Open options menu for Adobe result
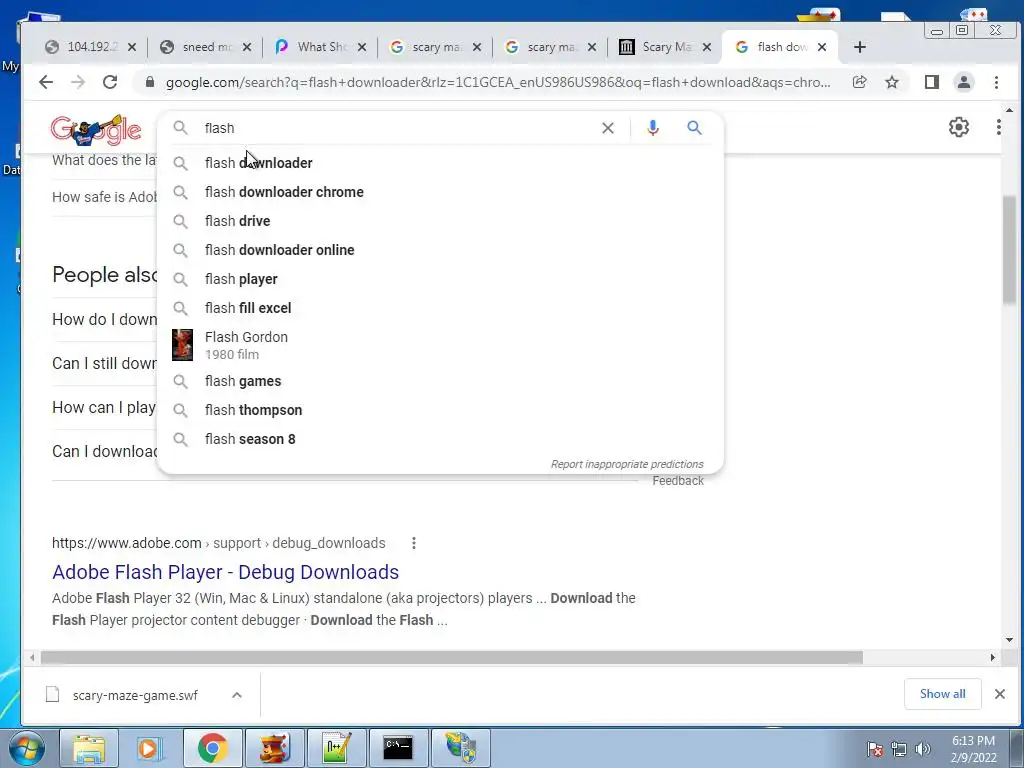The height and width of the screenshot is (768, 1024). coord(413,543)
